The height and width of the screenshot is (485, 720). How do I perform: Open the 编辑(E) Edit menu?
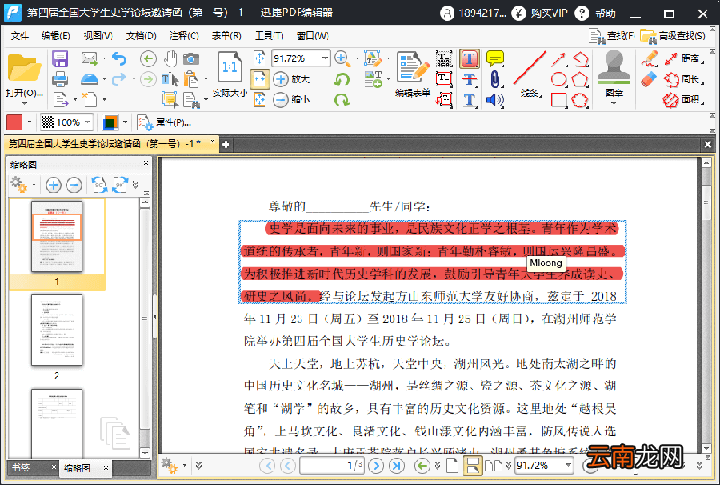click(x=56, y=35)
